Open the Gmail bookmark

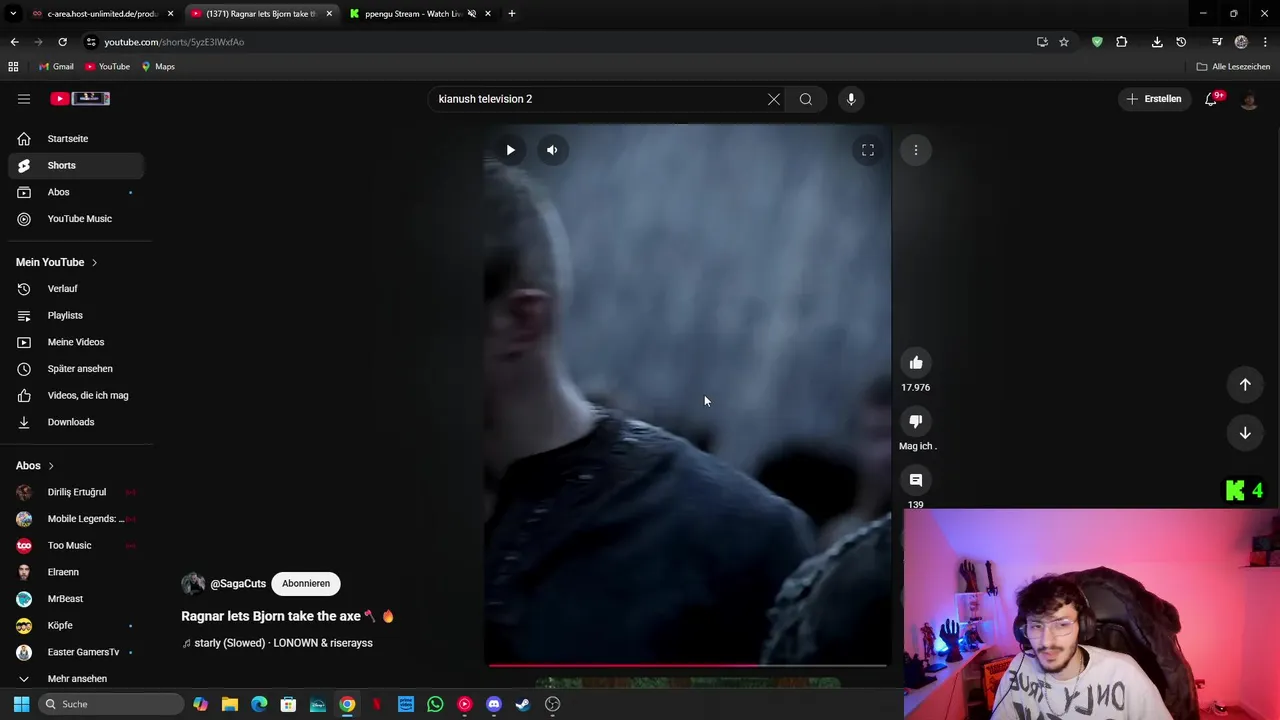[x=56, y=67]
